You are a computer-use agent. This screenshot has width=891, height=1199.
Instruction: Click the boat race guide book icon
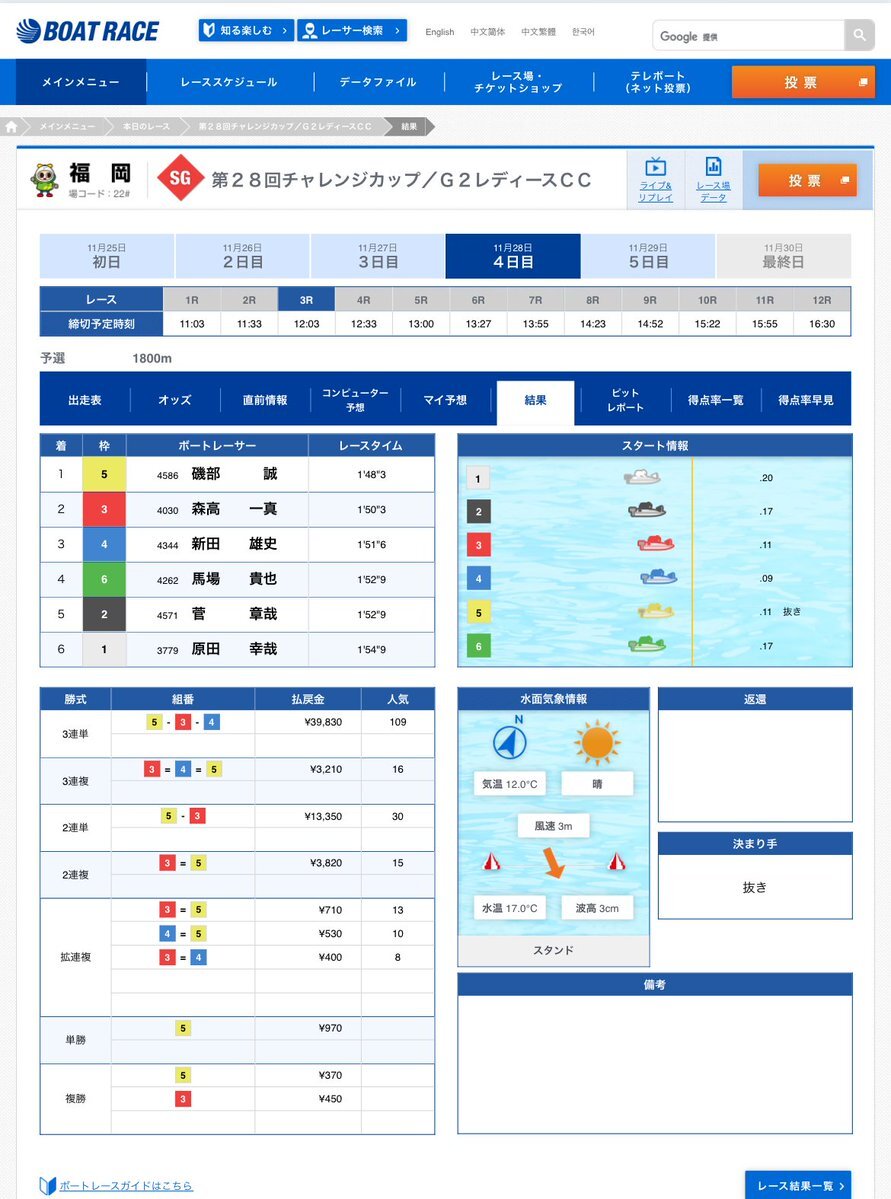point(47,1185)
